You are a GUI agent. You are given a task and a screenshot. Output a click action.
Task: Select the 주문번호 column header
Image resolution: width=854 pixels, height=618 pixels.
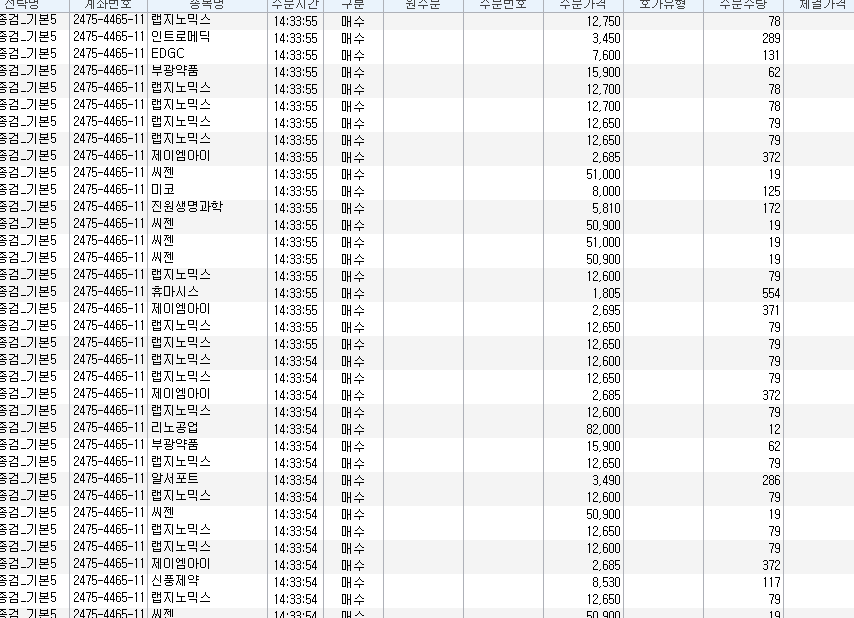point(502,5)
